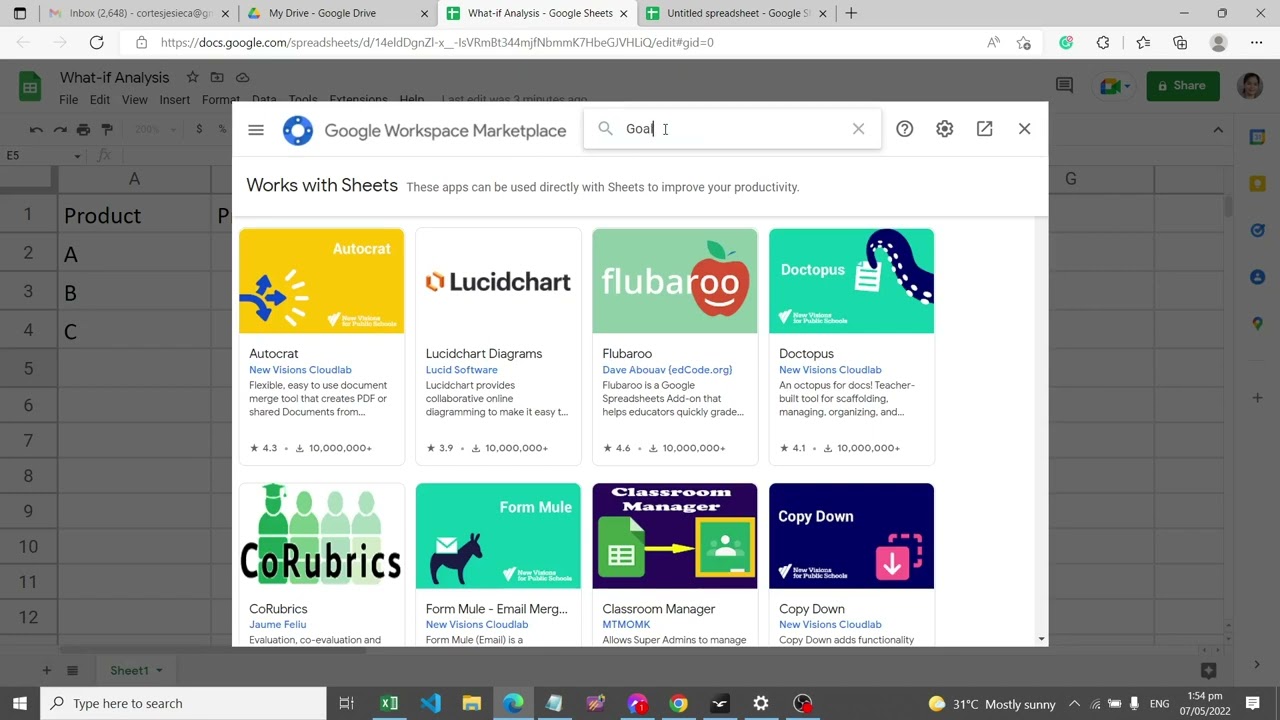Click the Paint format icon
Viewport: 1280px width, 720px height.
(108, 129)
